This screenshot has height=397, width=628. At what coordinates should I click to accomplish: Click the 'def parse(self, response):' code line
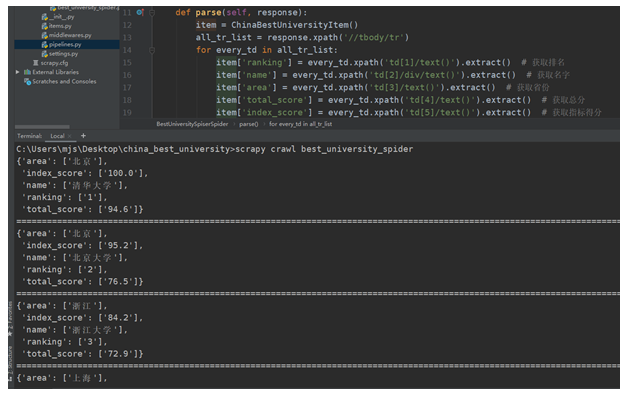click(241, 12)
